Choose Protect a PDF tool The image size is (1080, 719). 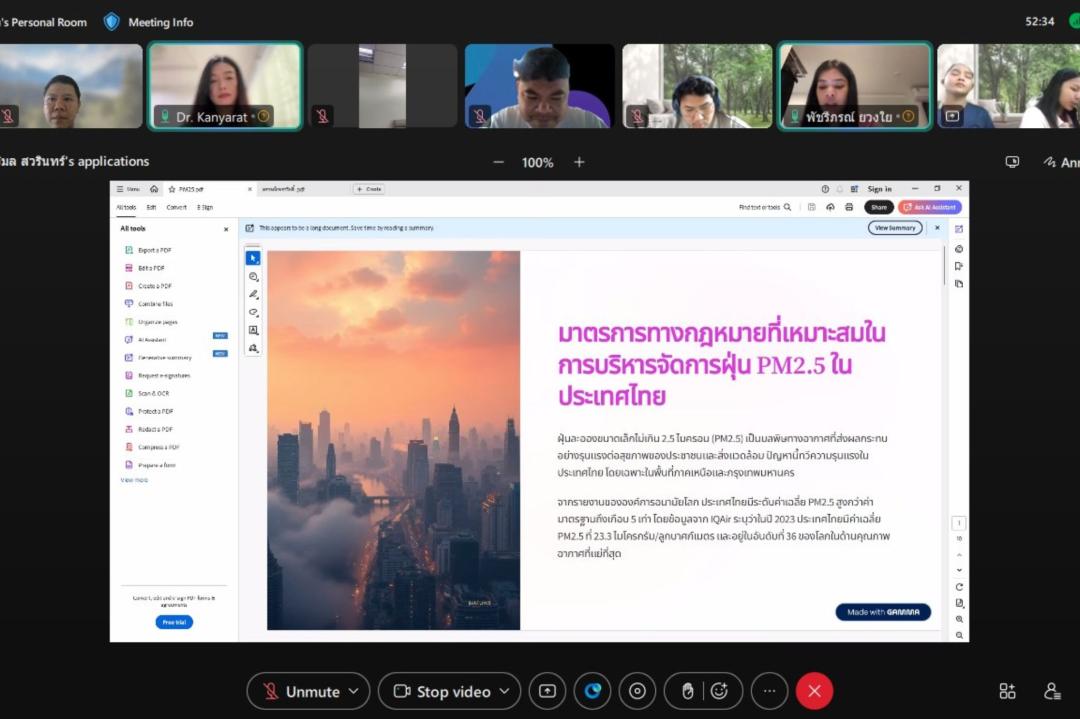pyautogui.click(x=149, y=411)
